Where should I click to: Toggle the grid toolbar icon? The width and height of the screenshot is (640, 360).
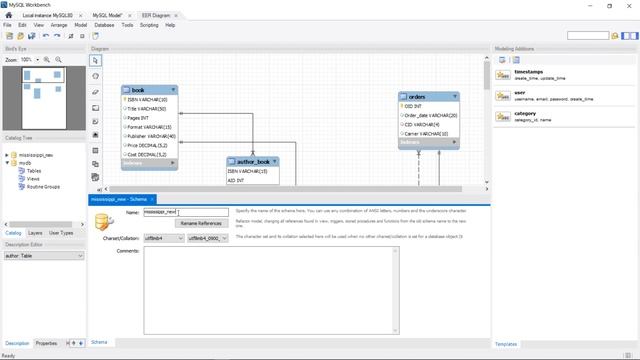(x=71, y=36)
